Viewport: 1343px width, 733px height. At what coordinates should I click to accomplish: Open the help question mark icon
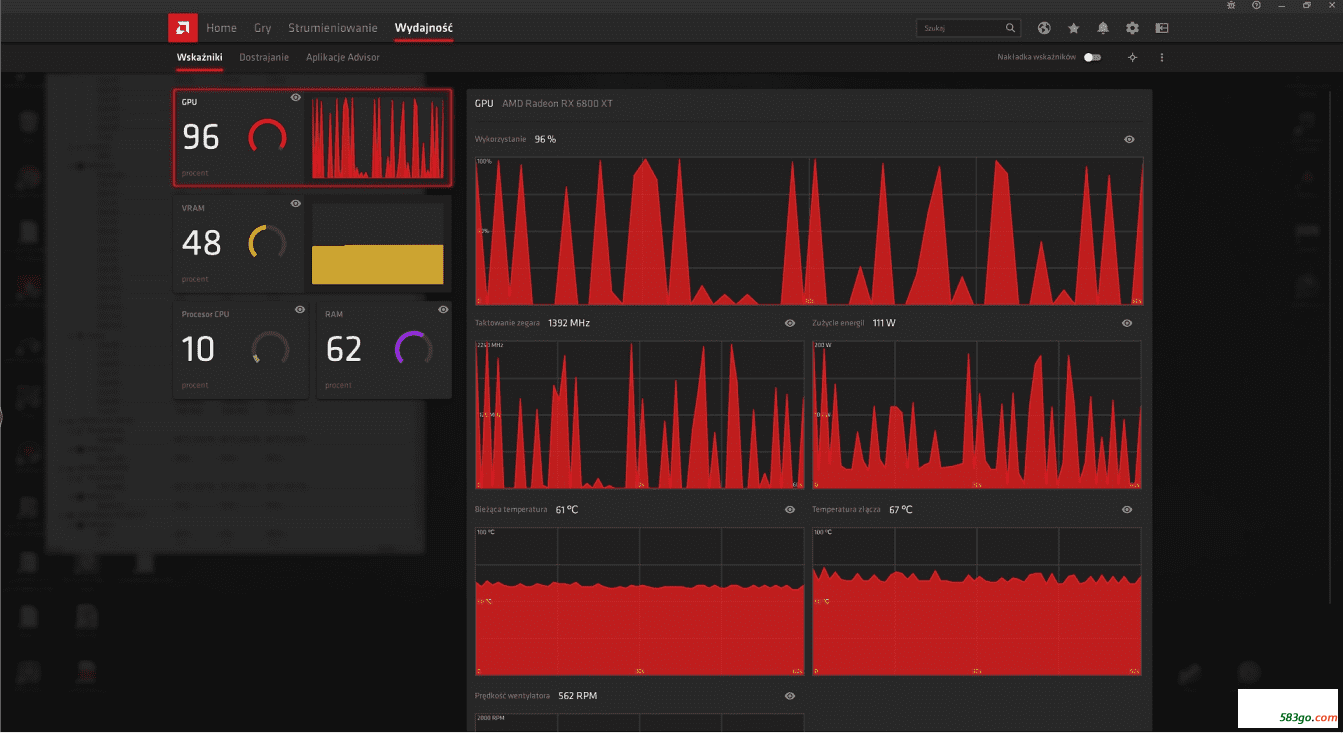(x=1256, y=5)
